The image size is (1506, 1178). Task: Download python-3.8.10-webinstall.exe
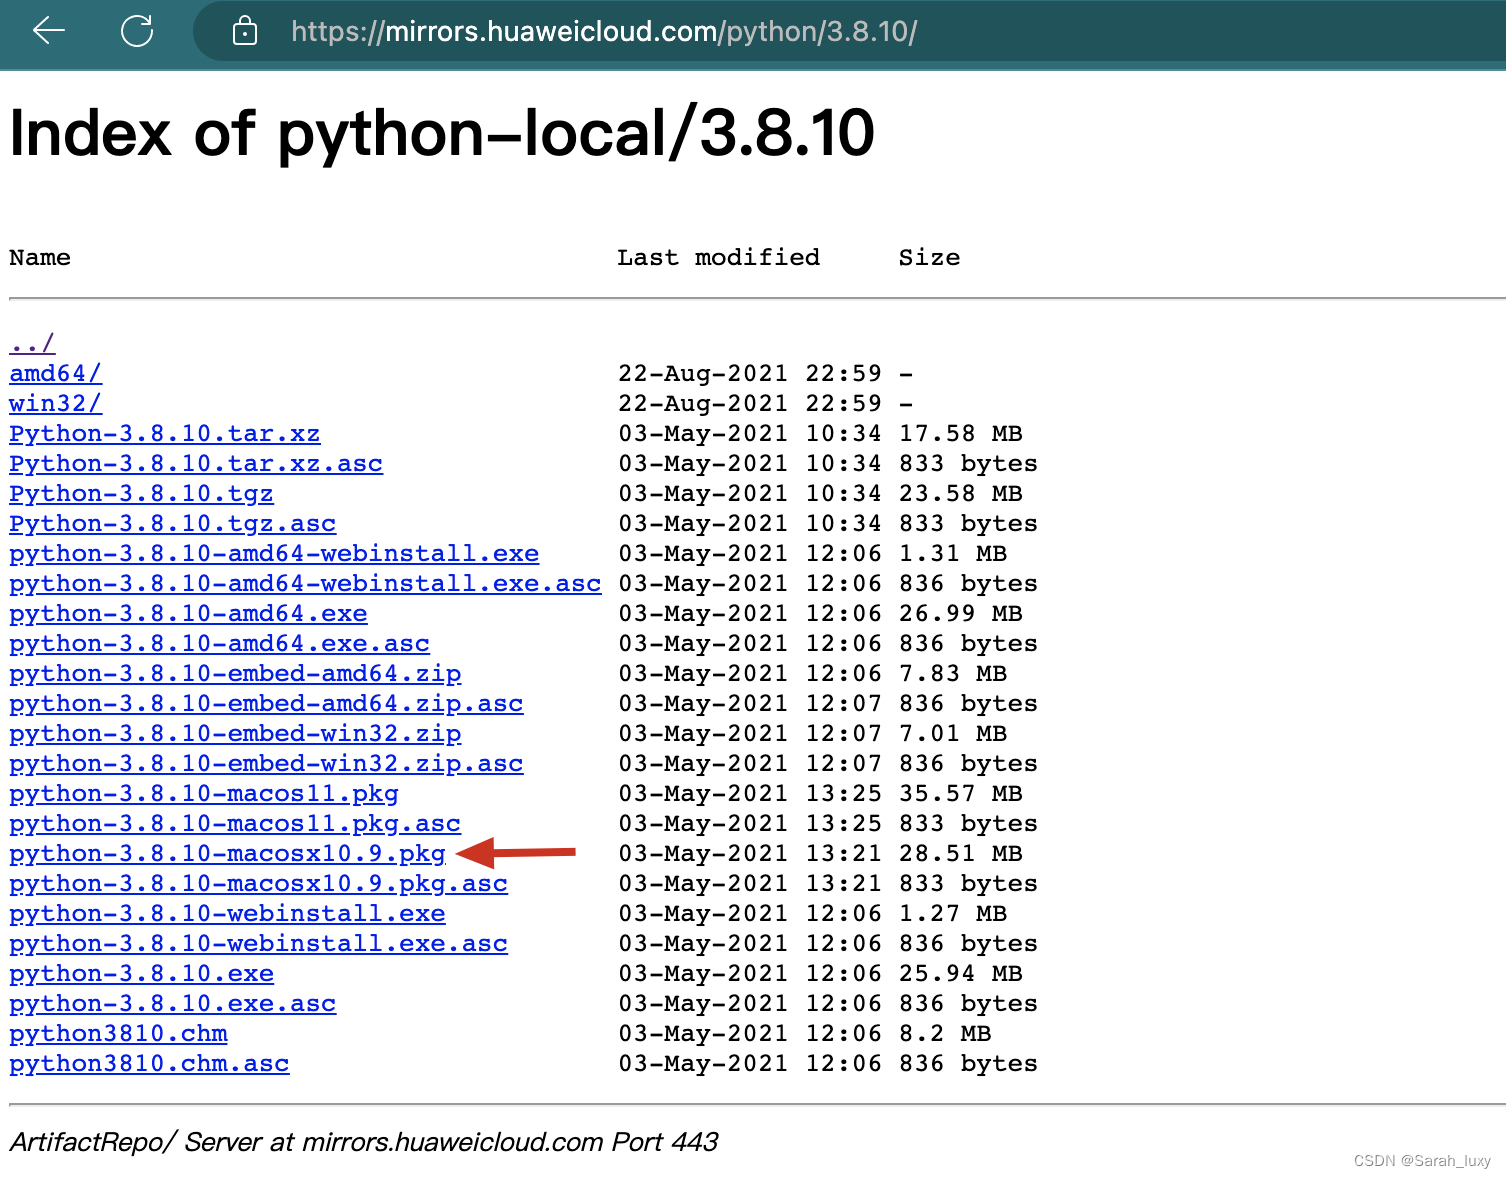click(227, 914)
